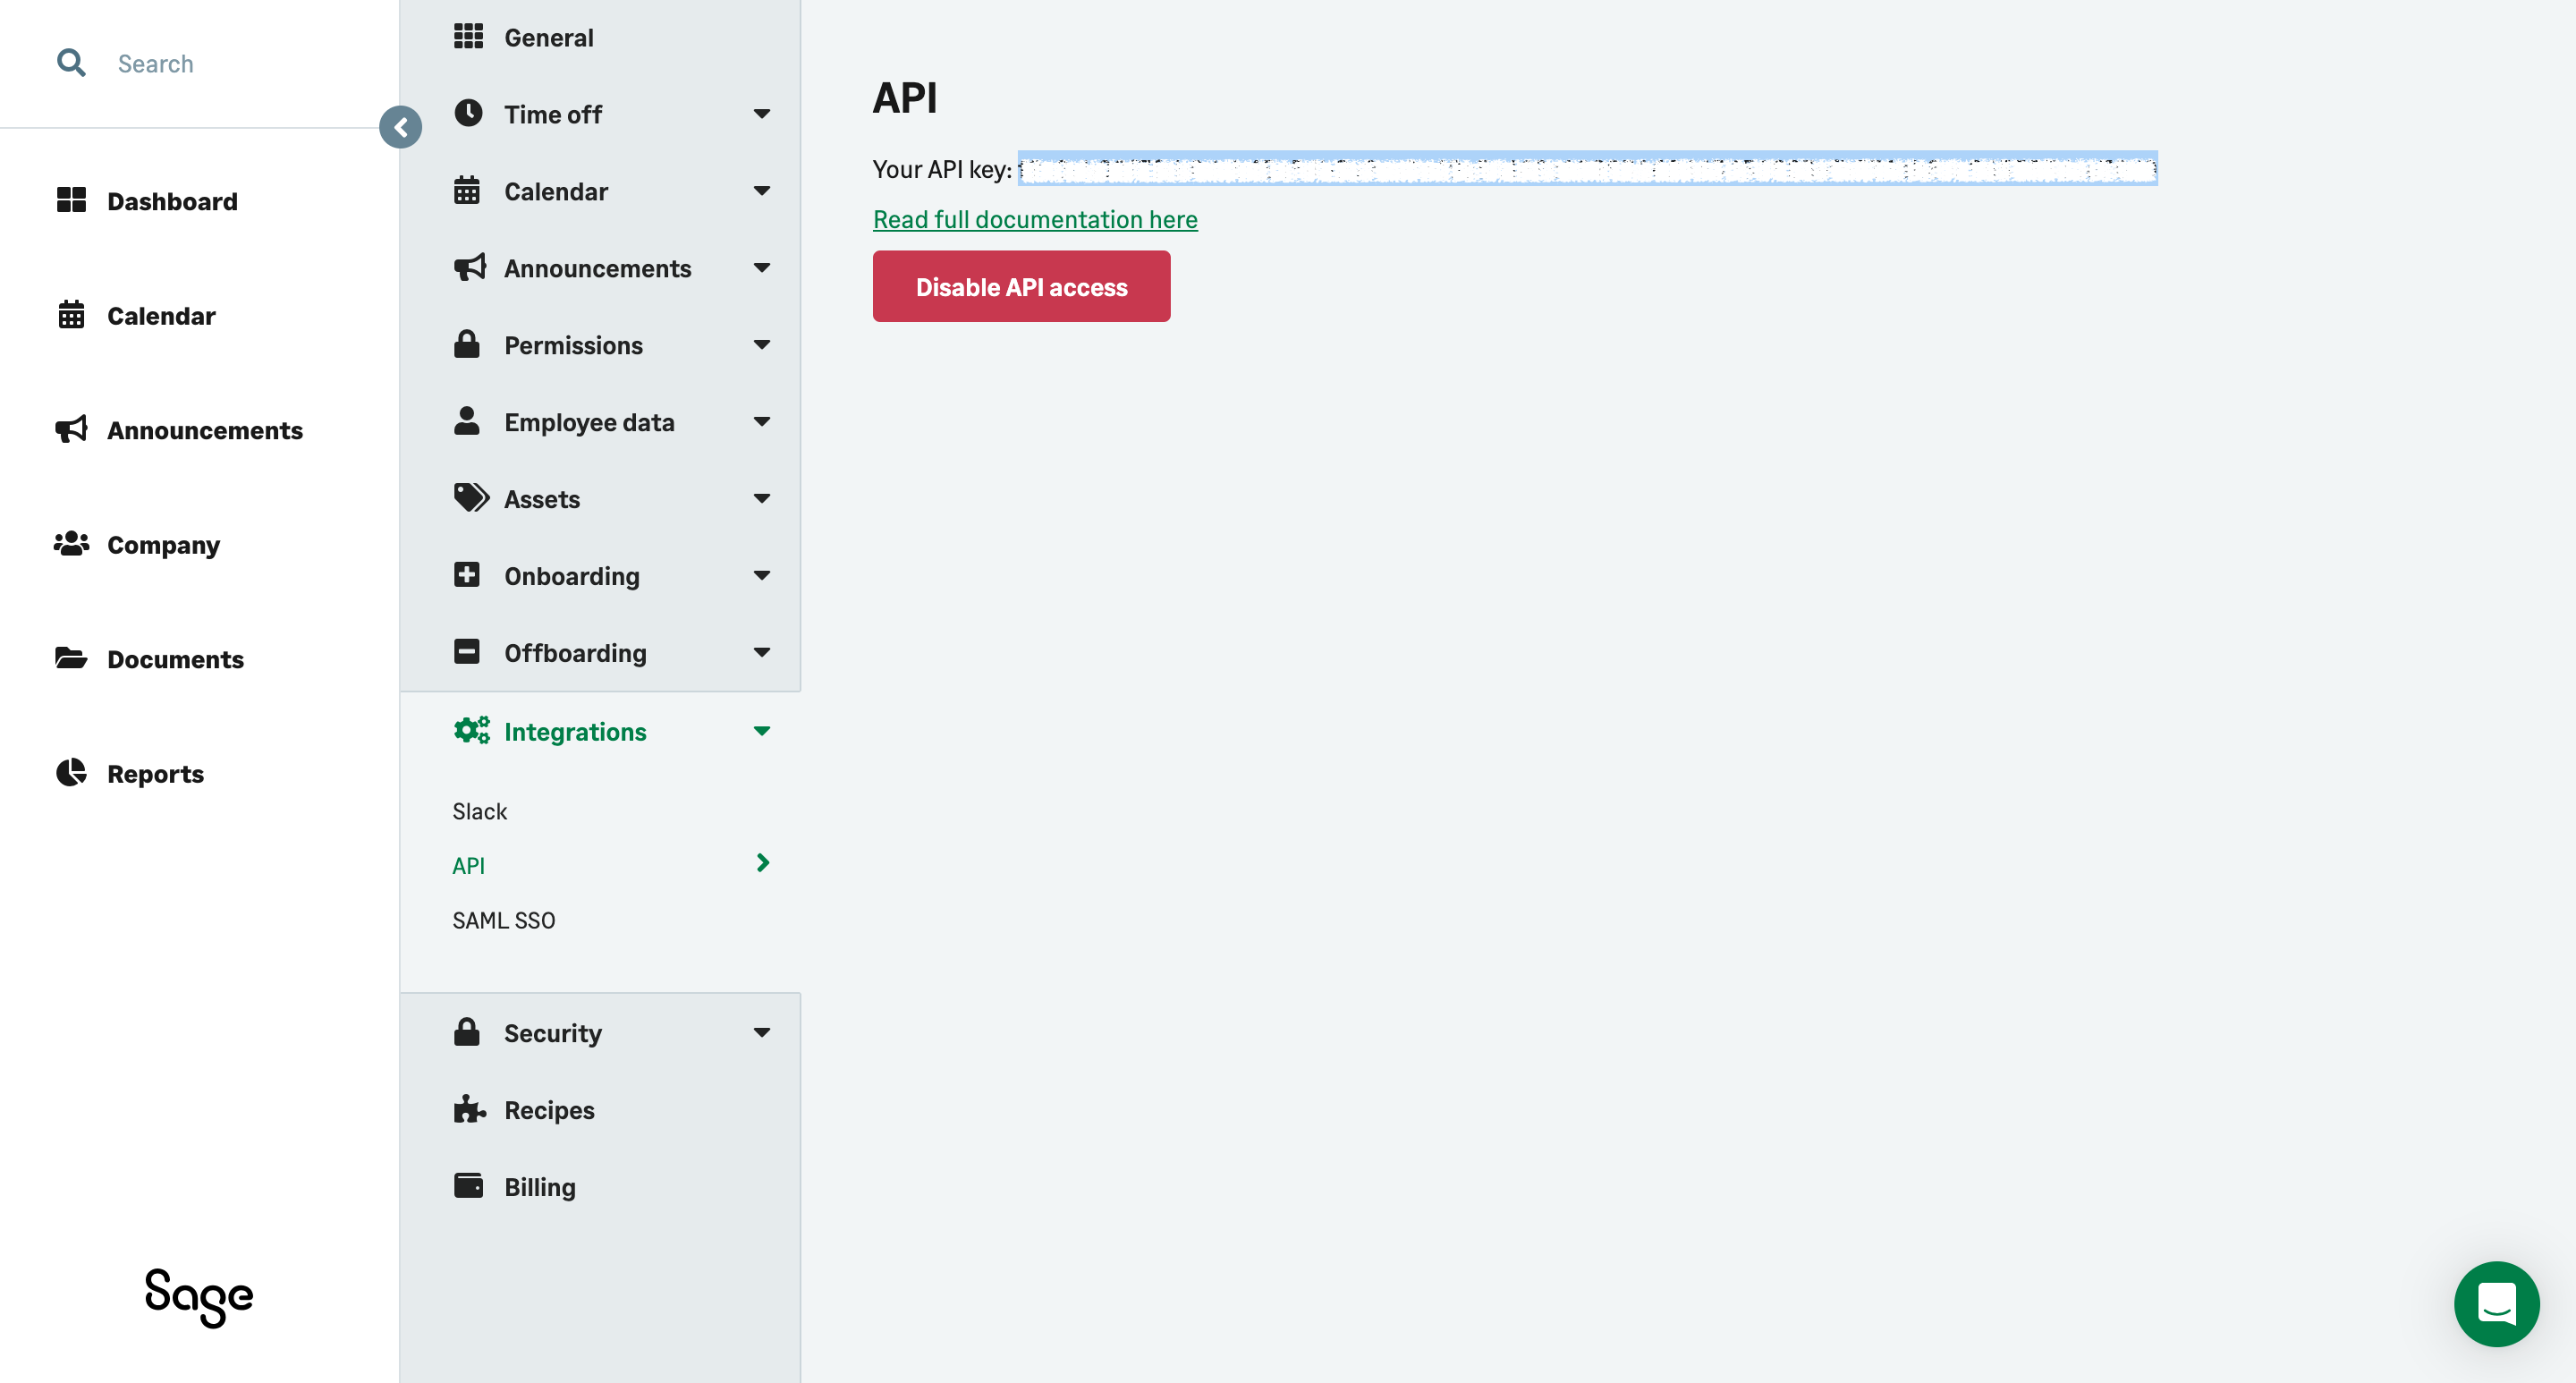
Task: Collapse the Integrations section
Action: pyautogui.click(x=762, y=731)
